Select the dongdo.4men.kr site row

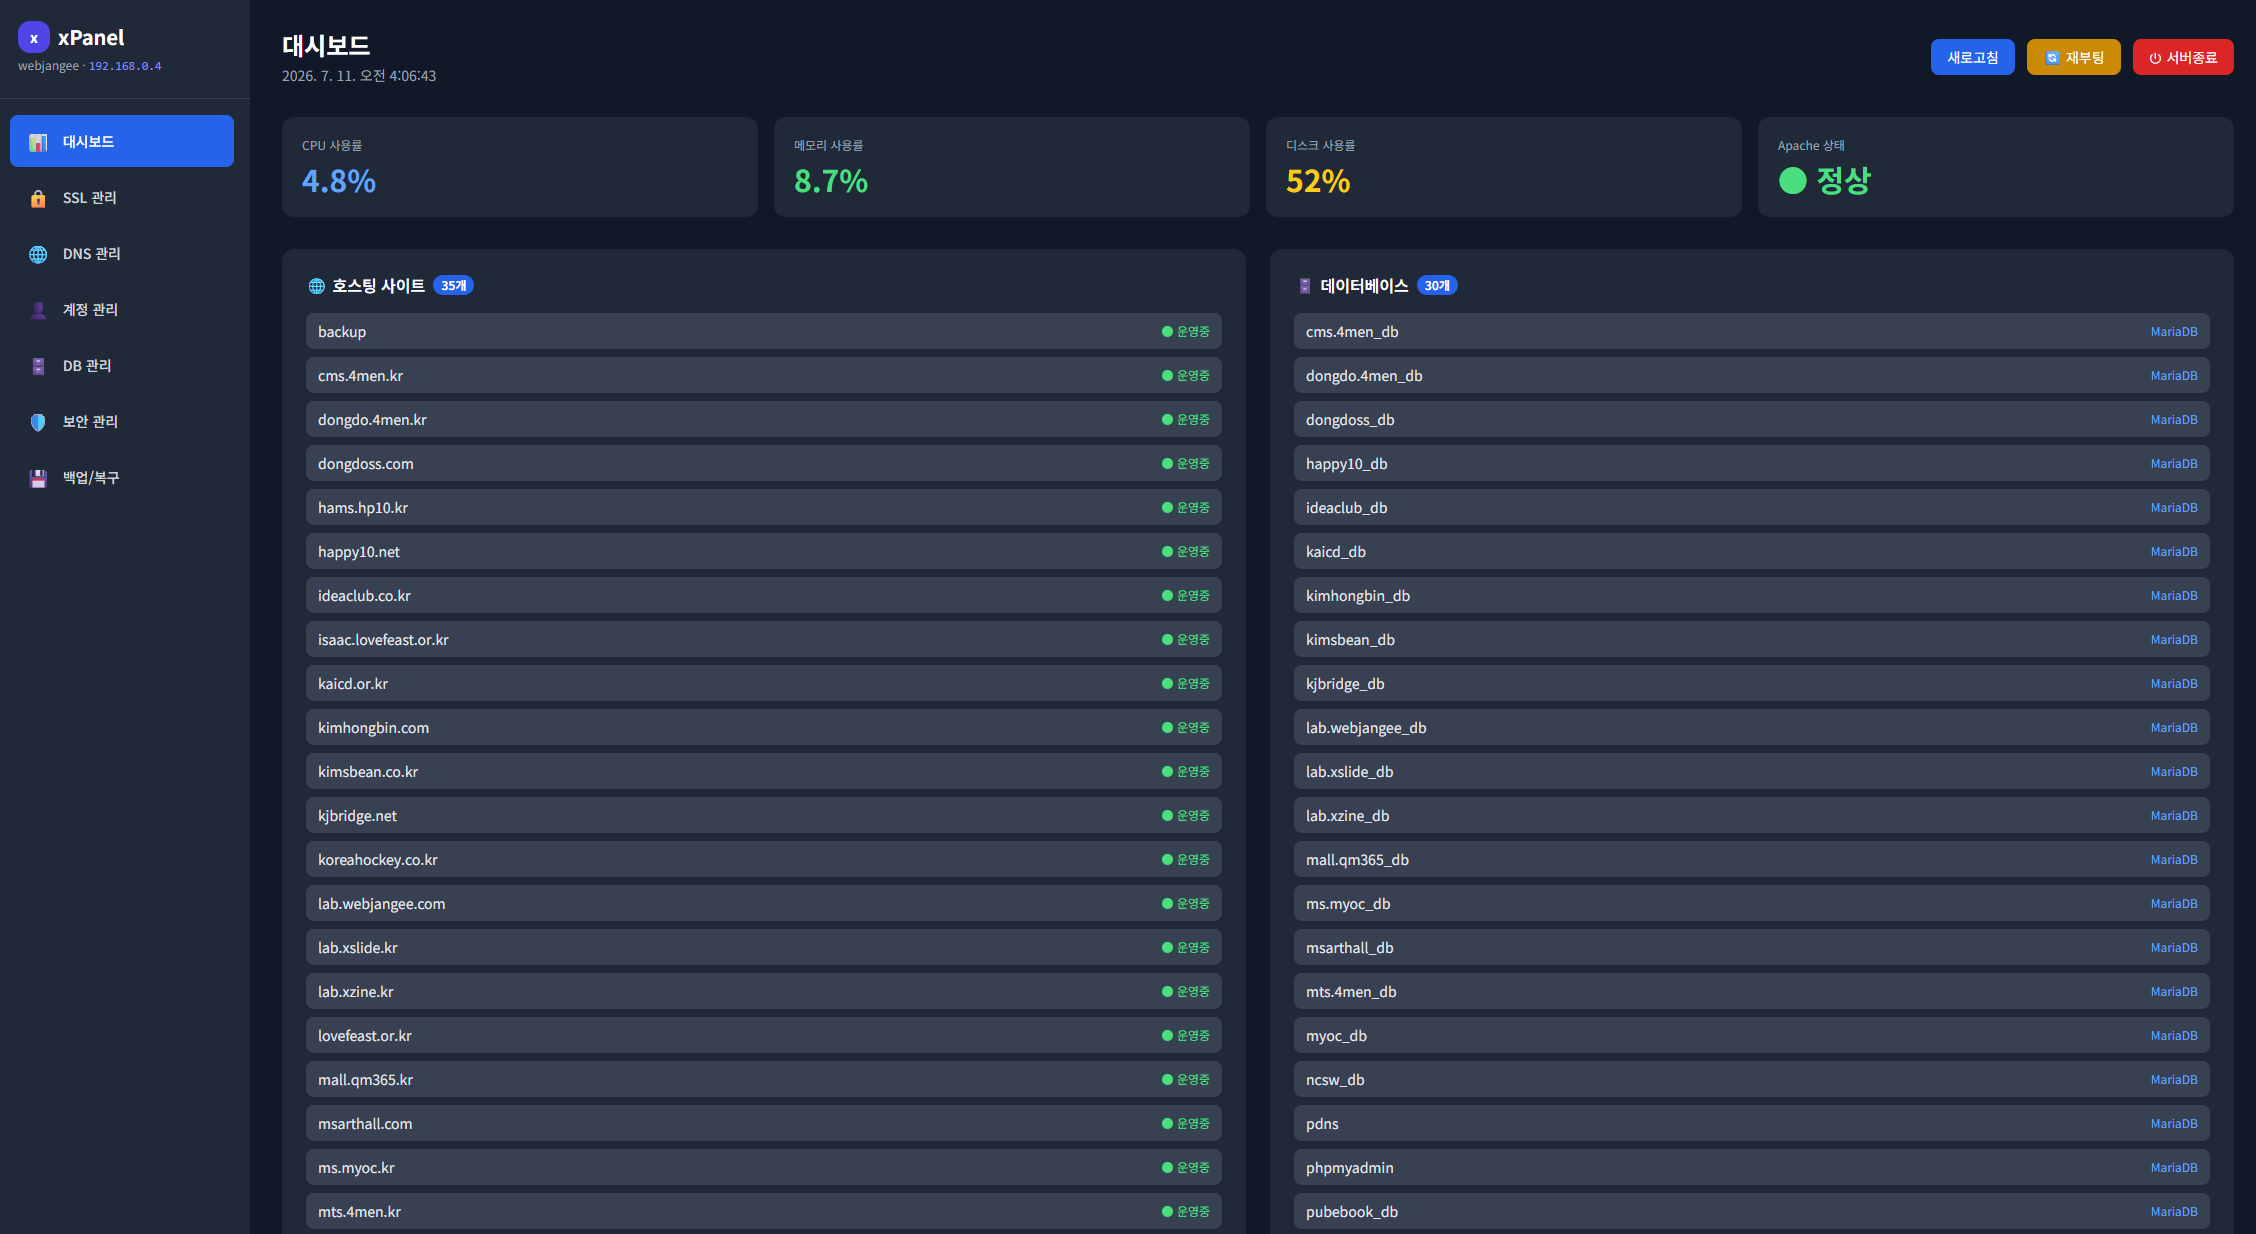tap(764, 419)
